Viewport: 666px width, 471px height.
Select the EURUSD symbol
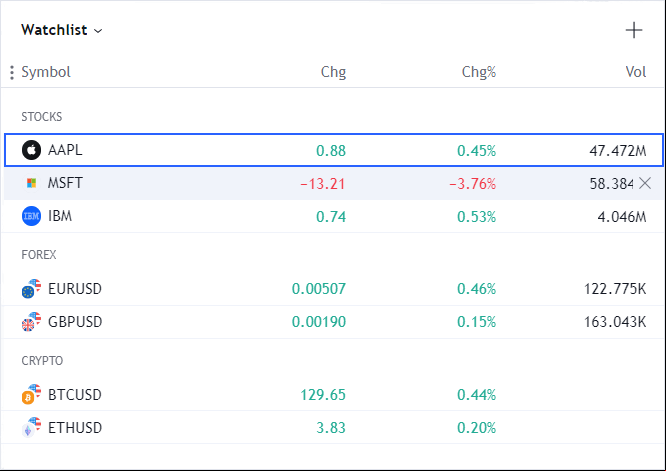coord(75,289)
